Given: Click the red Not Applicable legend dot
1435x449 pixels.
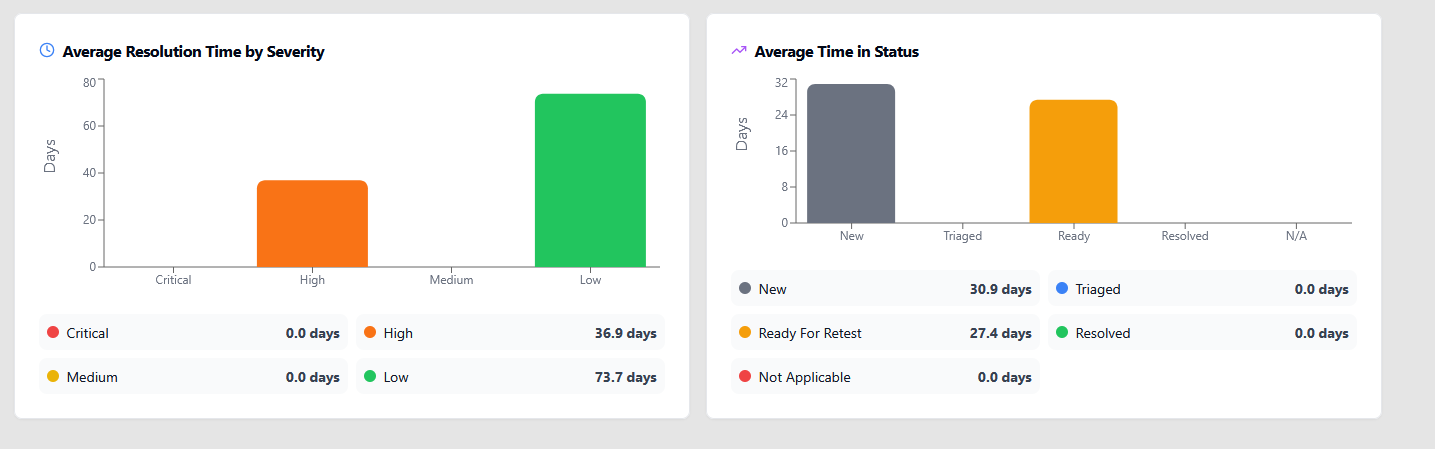Looking at the screenshot, I should [745, 376].
